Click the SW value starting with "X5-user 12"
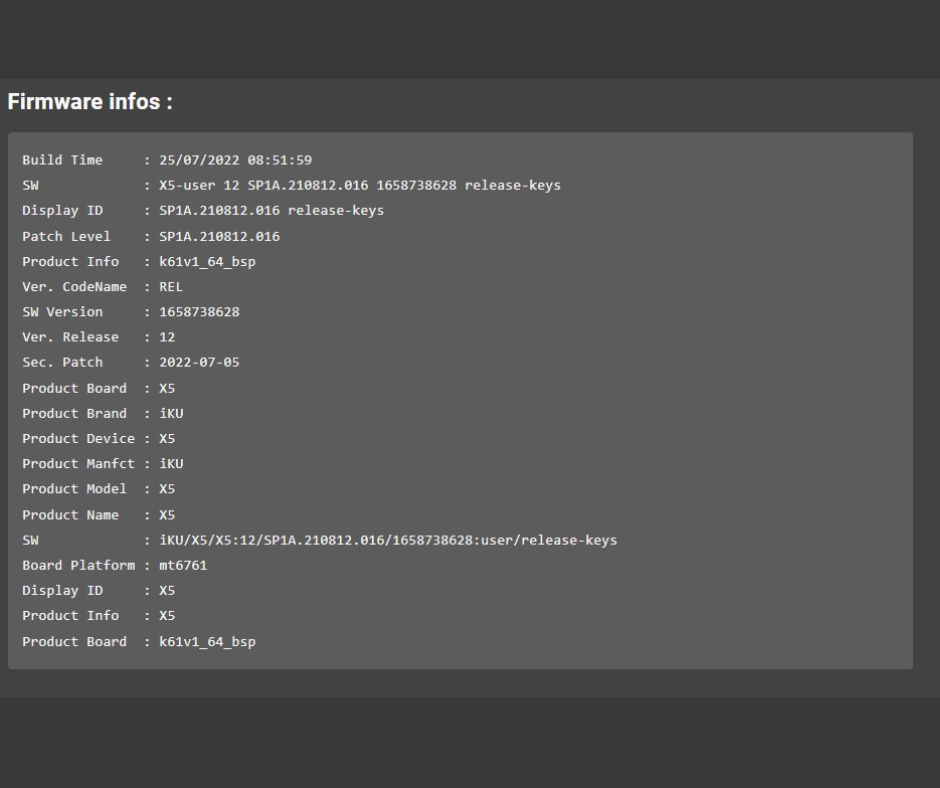The height and width of the screenshot is (788, 940). click(360, 185)
